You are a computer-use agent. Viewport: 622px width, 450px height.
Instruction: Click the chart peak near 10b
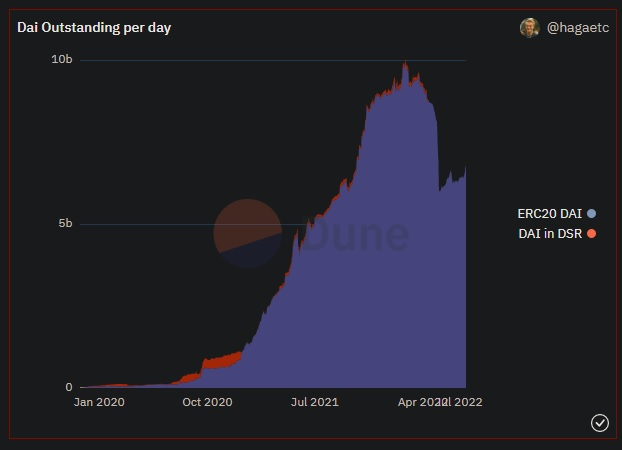(404, 66)
